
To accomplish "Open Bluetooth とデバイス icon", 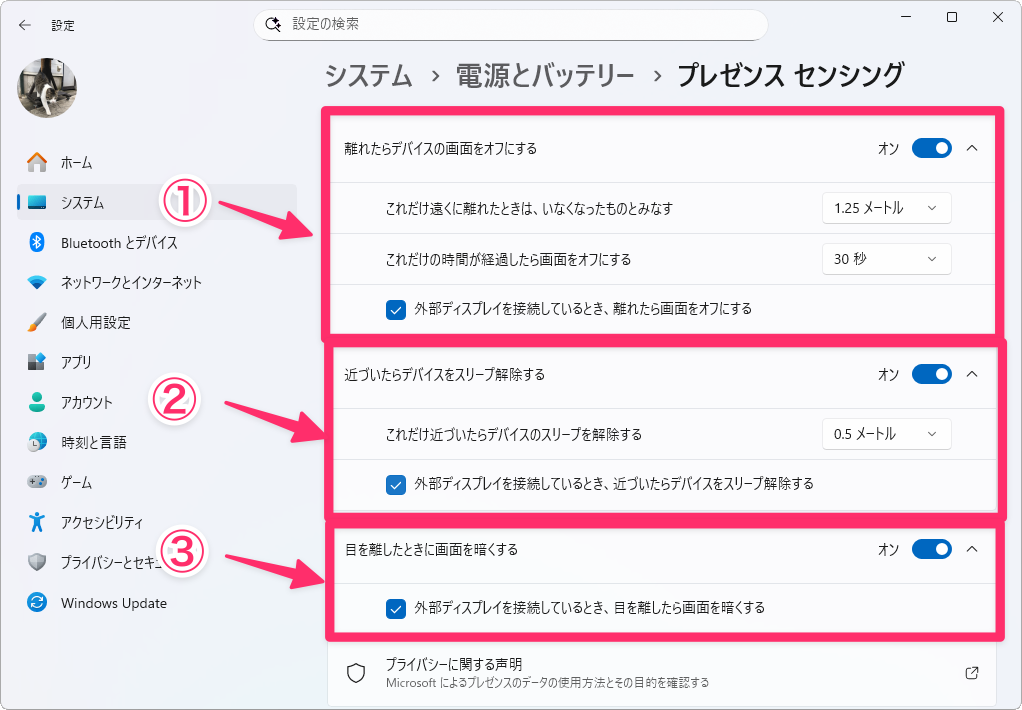I will (x=37, y=242).
